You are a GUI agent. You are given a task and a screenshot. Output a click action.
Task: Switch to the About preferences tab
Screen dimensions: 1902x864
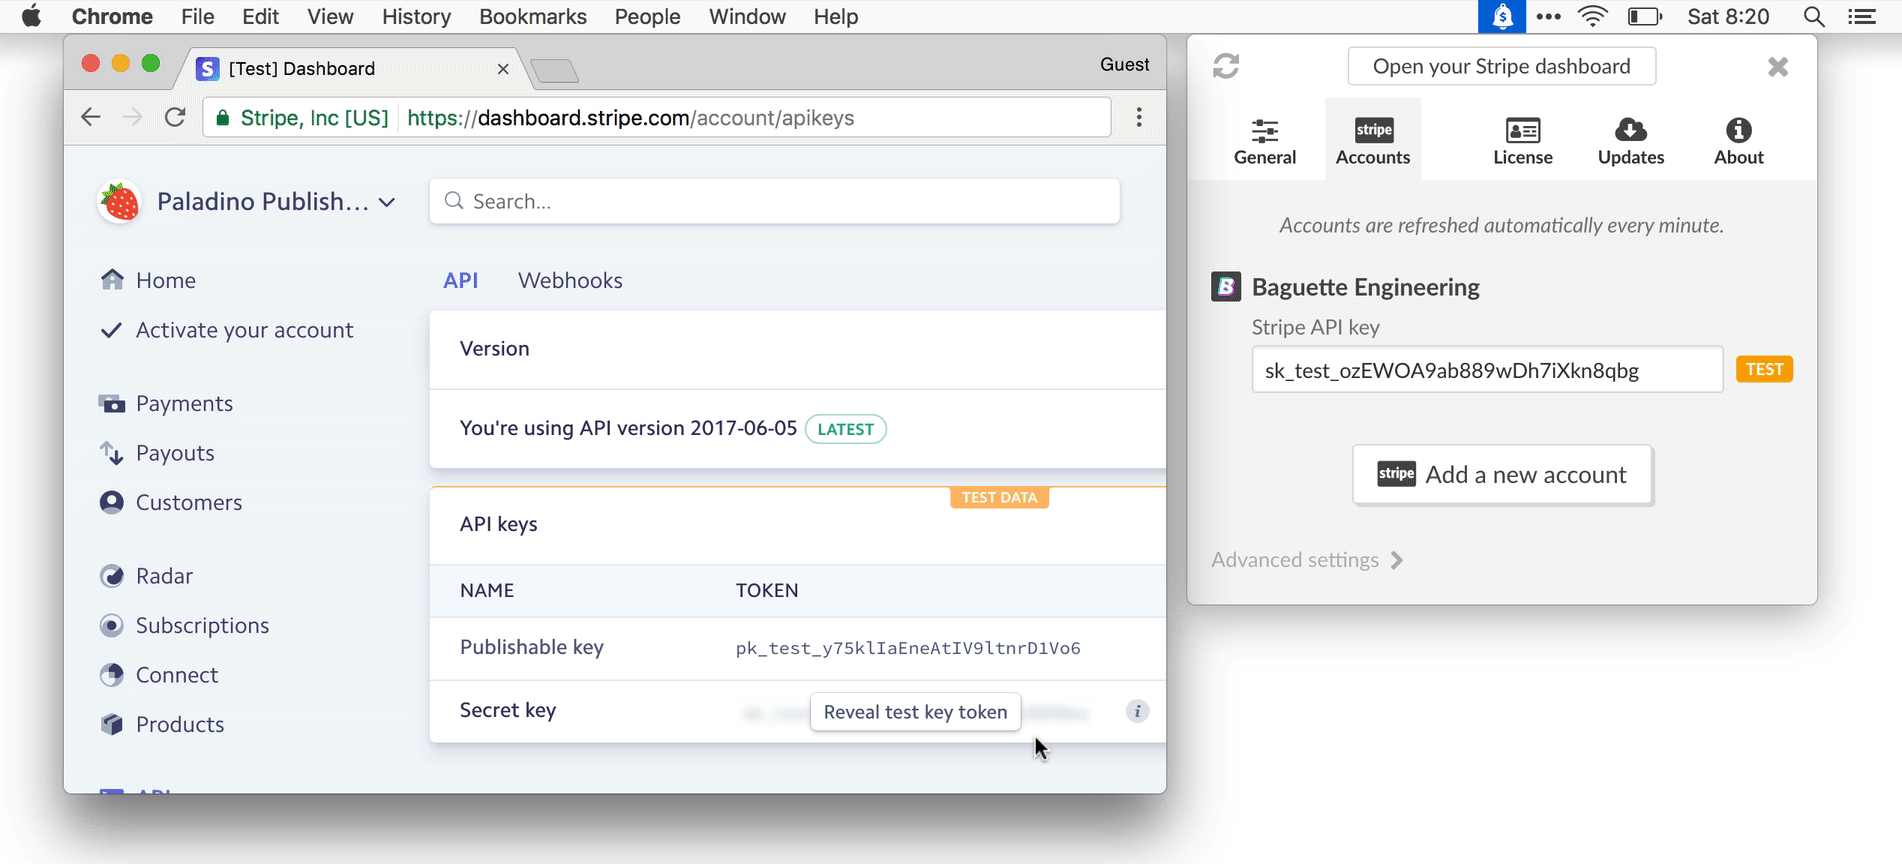[1739, 141]
